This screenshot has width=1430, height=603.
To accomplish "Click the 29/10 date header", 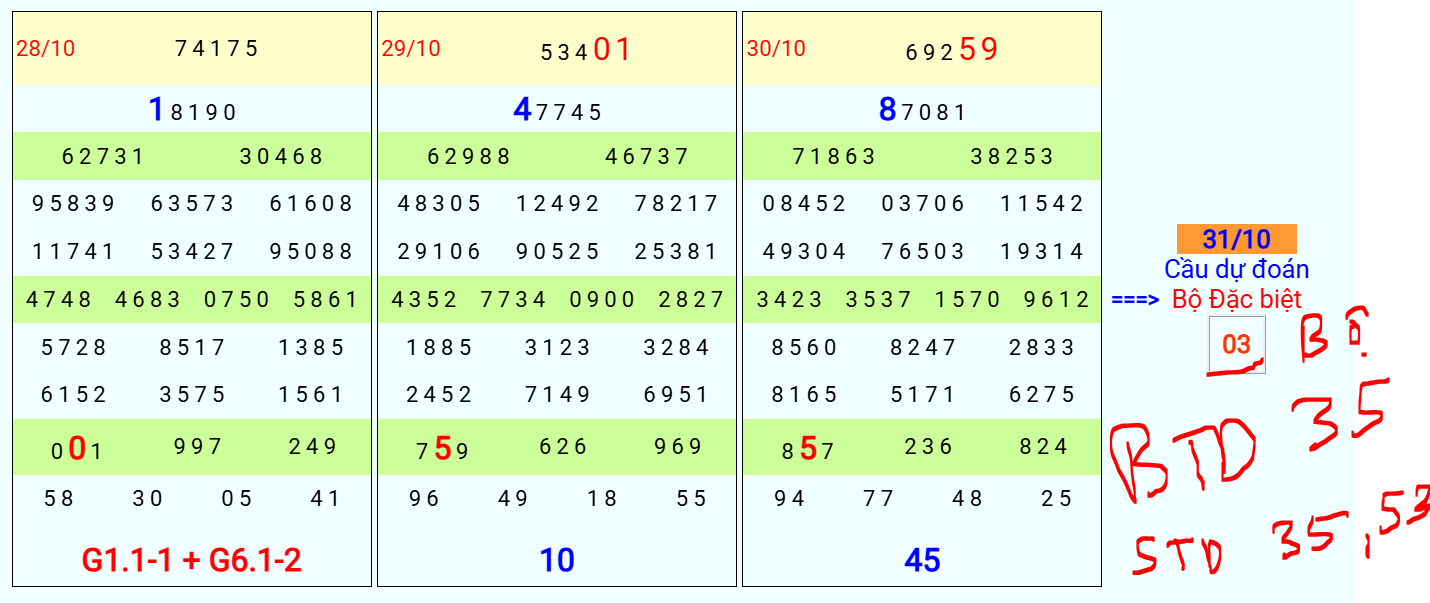I will point(410,49).
